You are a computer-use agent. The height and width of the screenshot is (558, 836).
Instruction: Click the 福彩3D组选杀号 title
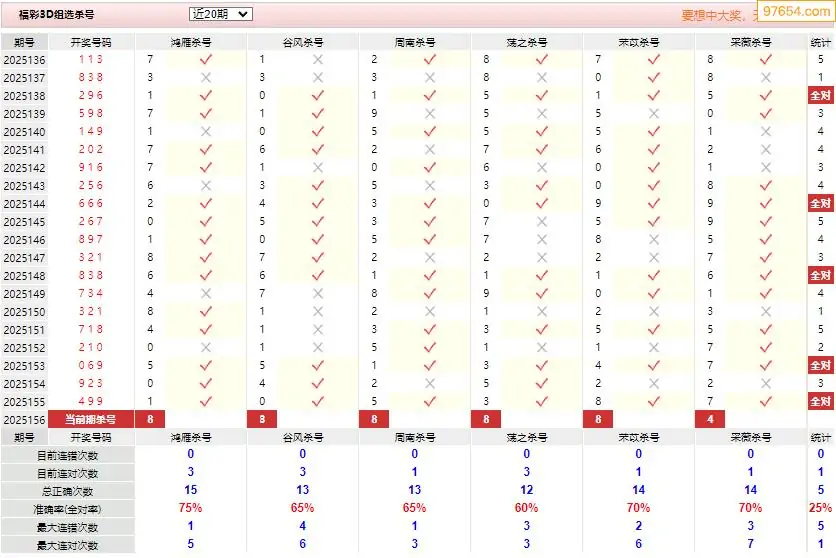tap(57, 15)
